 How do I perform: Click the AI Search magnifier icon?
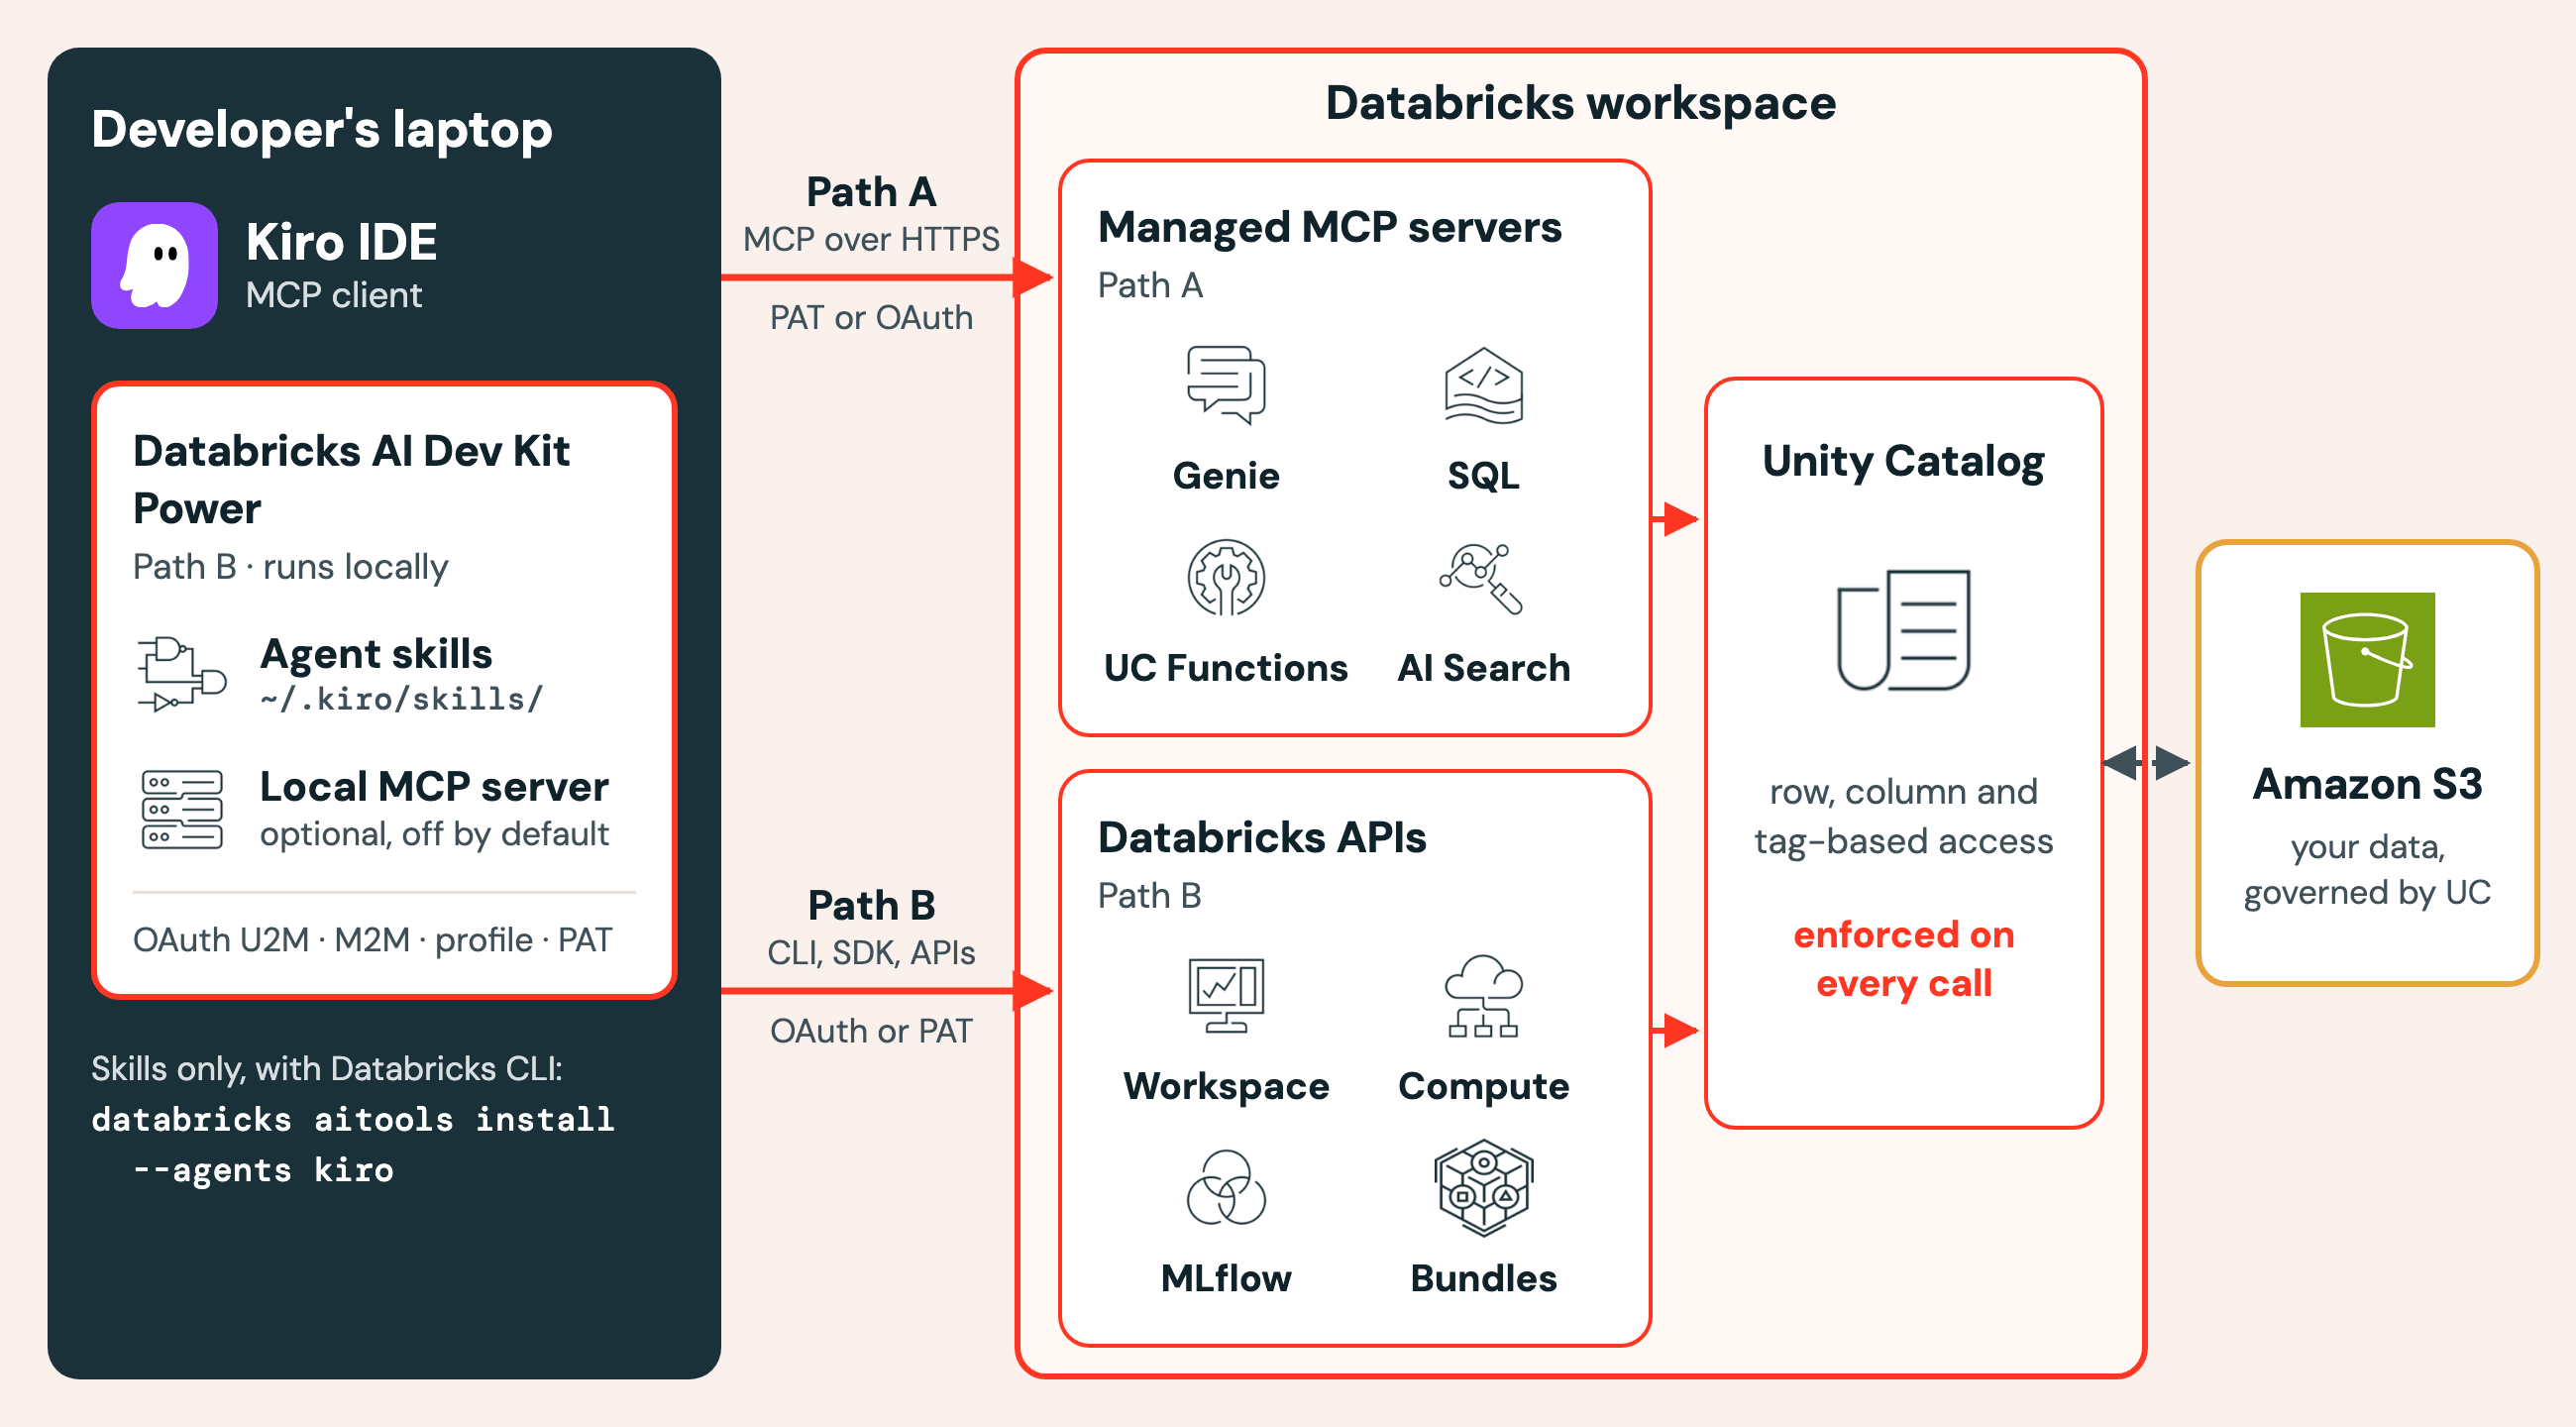click(1482, 577)
